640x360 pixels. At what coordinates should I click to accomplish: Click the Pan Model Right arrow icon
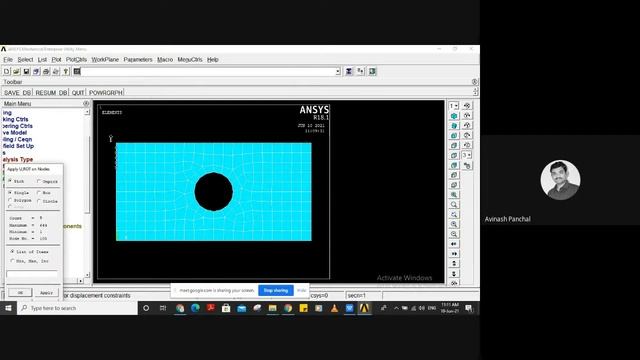454,253
